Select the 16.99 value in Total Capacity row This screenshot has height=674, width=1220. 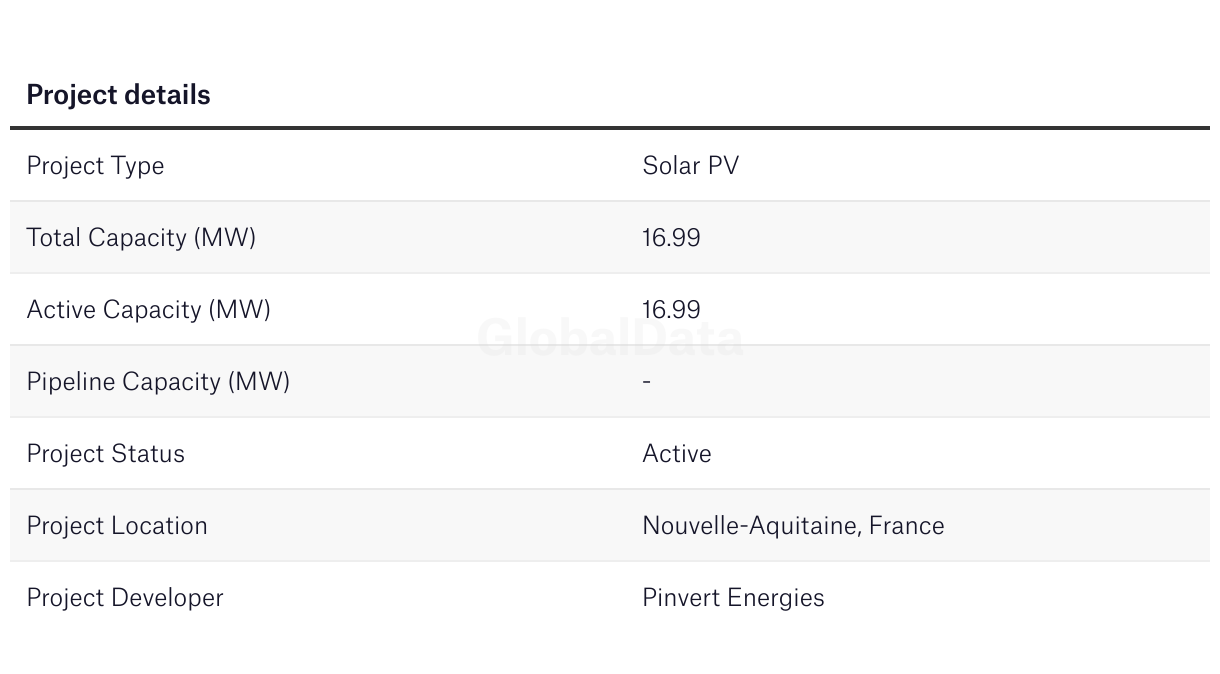click(x=671, y=238)
